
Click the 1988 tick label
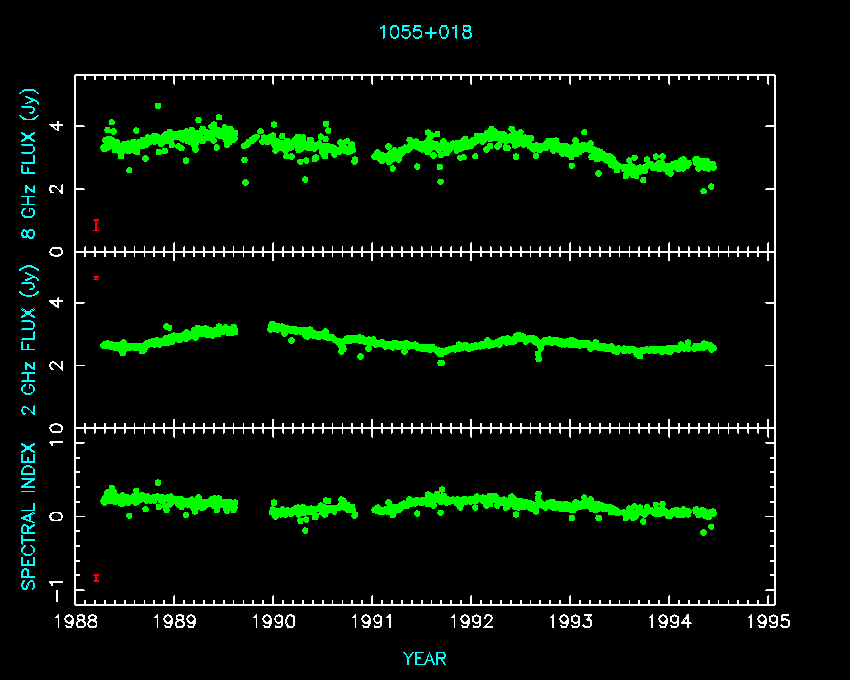point(77,622)
